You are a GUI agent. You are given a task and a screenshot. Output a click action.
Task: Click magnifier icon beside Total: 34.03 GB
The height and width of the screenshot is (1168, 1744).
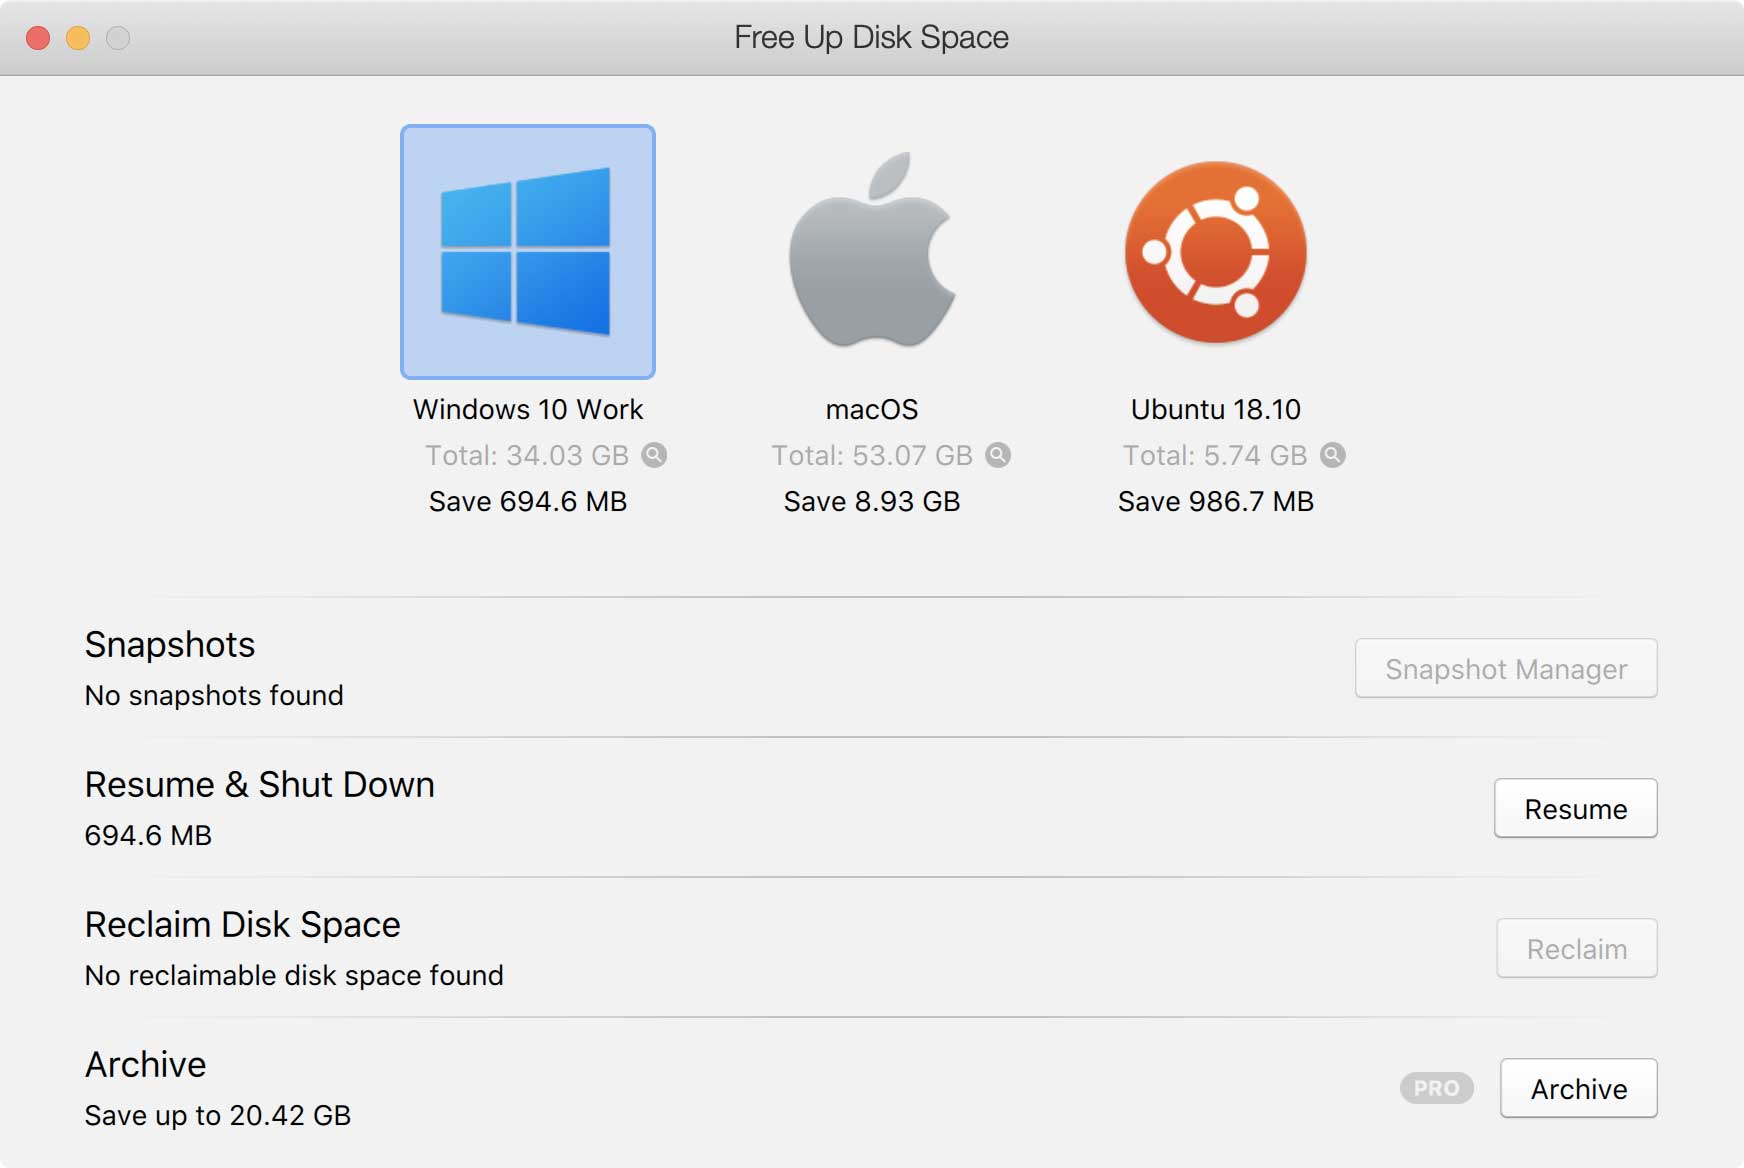[654, 456]
